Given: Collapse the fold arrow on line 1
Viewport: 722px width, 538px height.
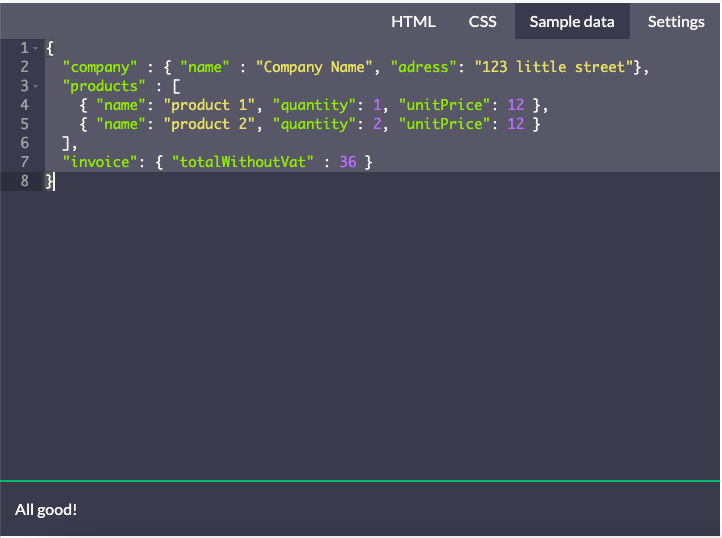Looking at the screenshot, I should (35, 48).
